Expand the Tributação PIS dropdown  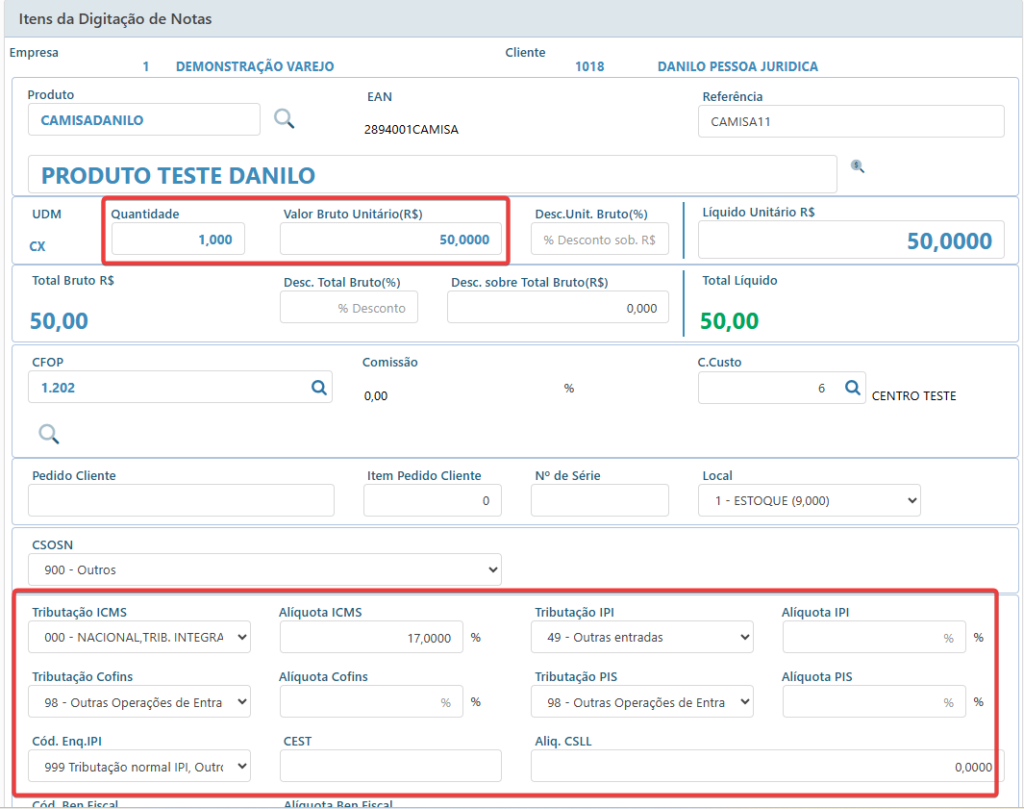click(642, 702)
